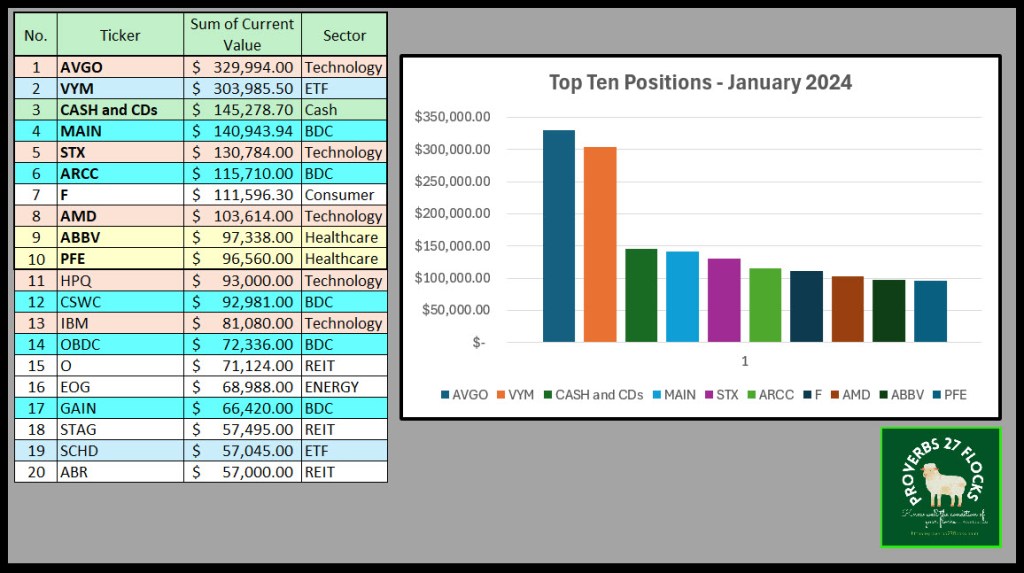Screen dimensions: 1024x573
Task: Click the Proverbs 27 Flocks sheep logo
Action: pos(940,487)
